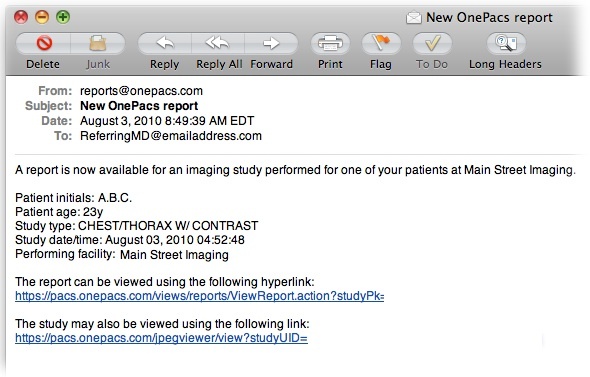The width and height of the screenshot is (590, 377).
Task: Mark the message as Junk
Action: pyautogui.click(x=98, y=43)
